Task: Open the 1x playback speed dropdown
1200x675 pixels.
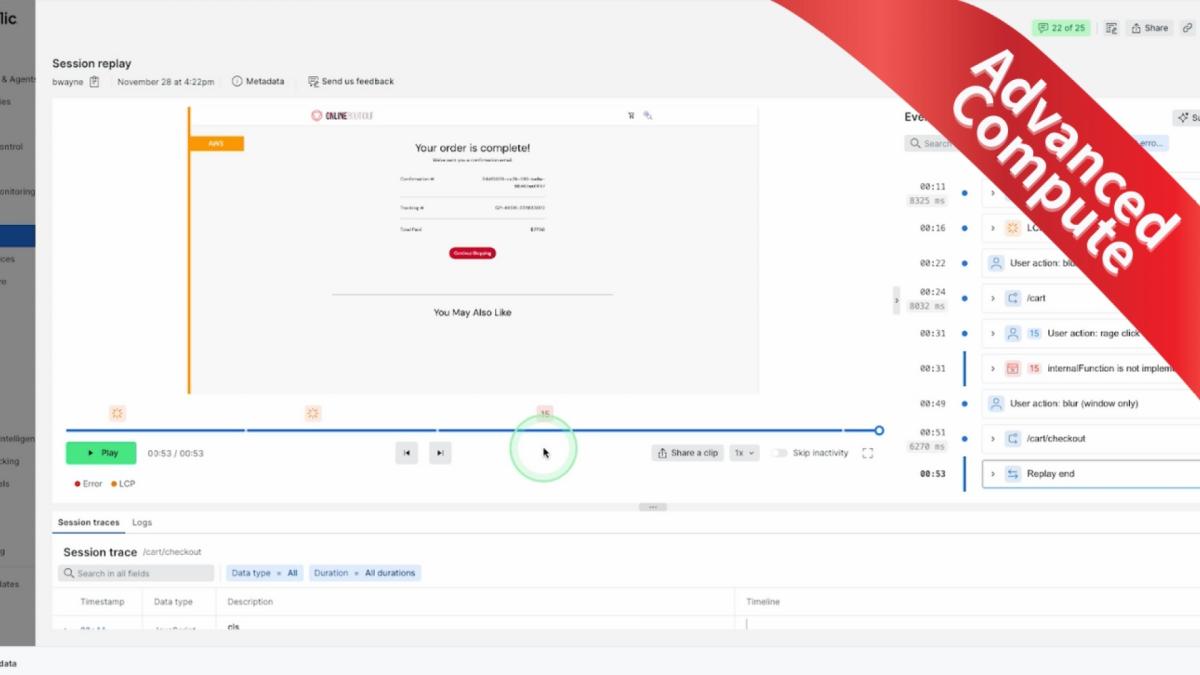Action: [x=744, y=453]
